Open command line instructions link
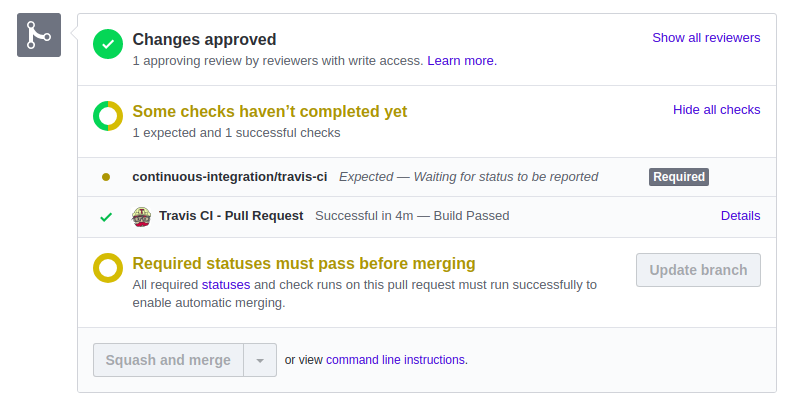Image resolution: width=799 pixels, height=398 pixels. point(395,360)
